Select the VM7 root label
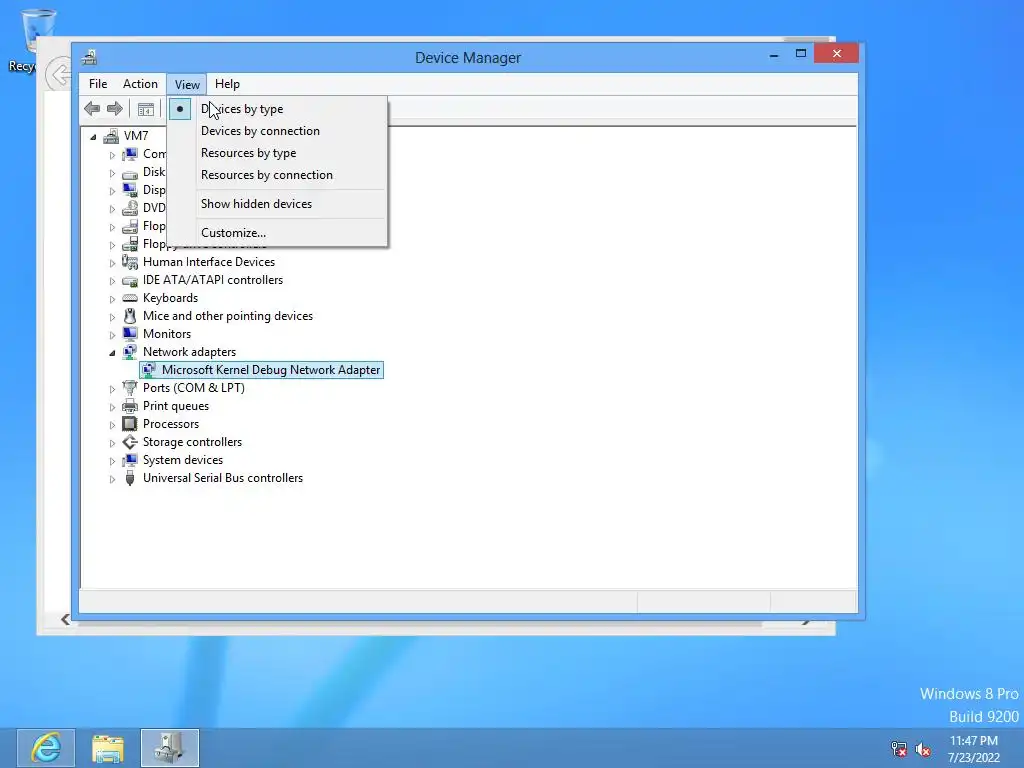The image size is (1024, 768). coord(136,136)
